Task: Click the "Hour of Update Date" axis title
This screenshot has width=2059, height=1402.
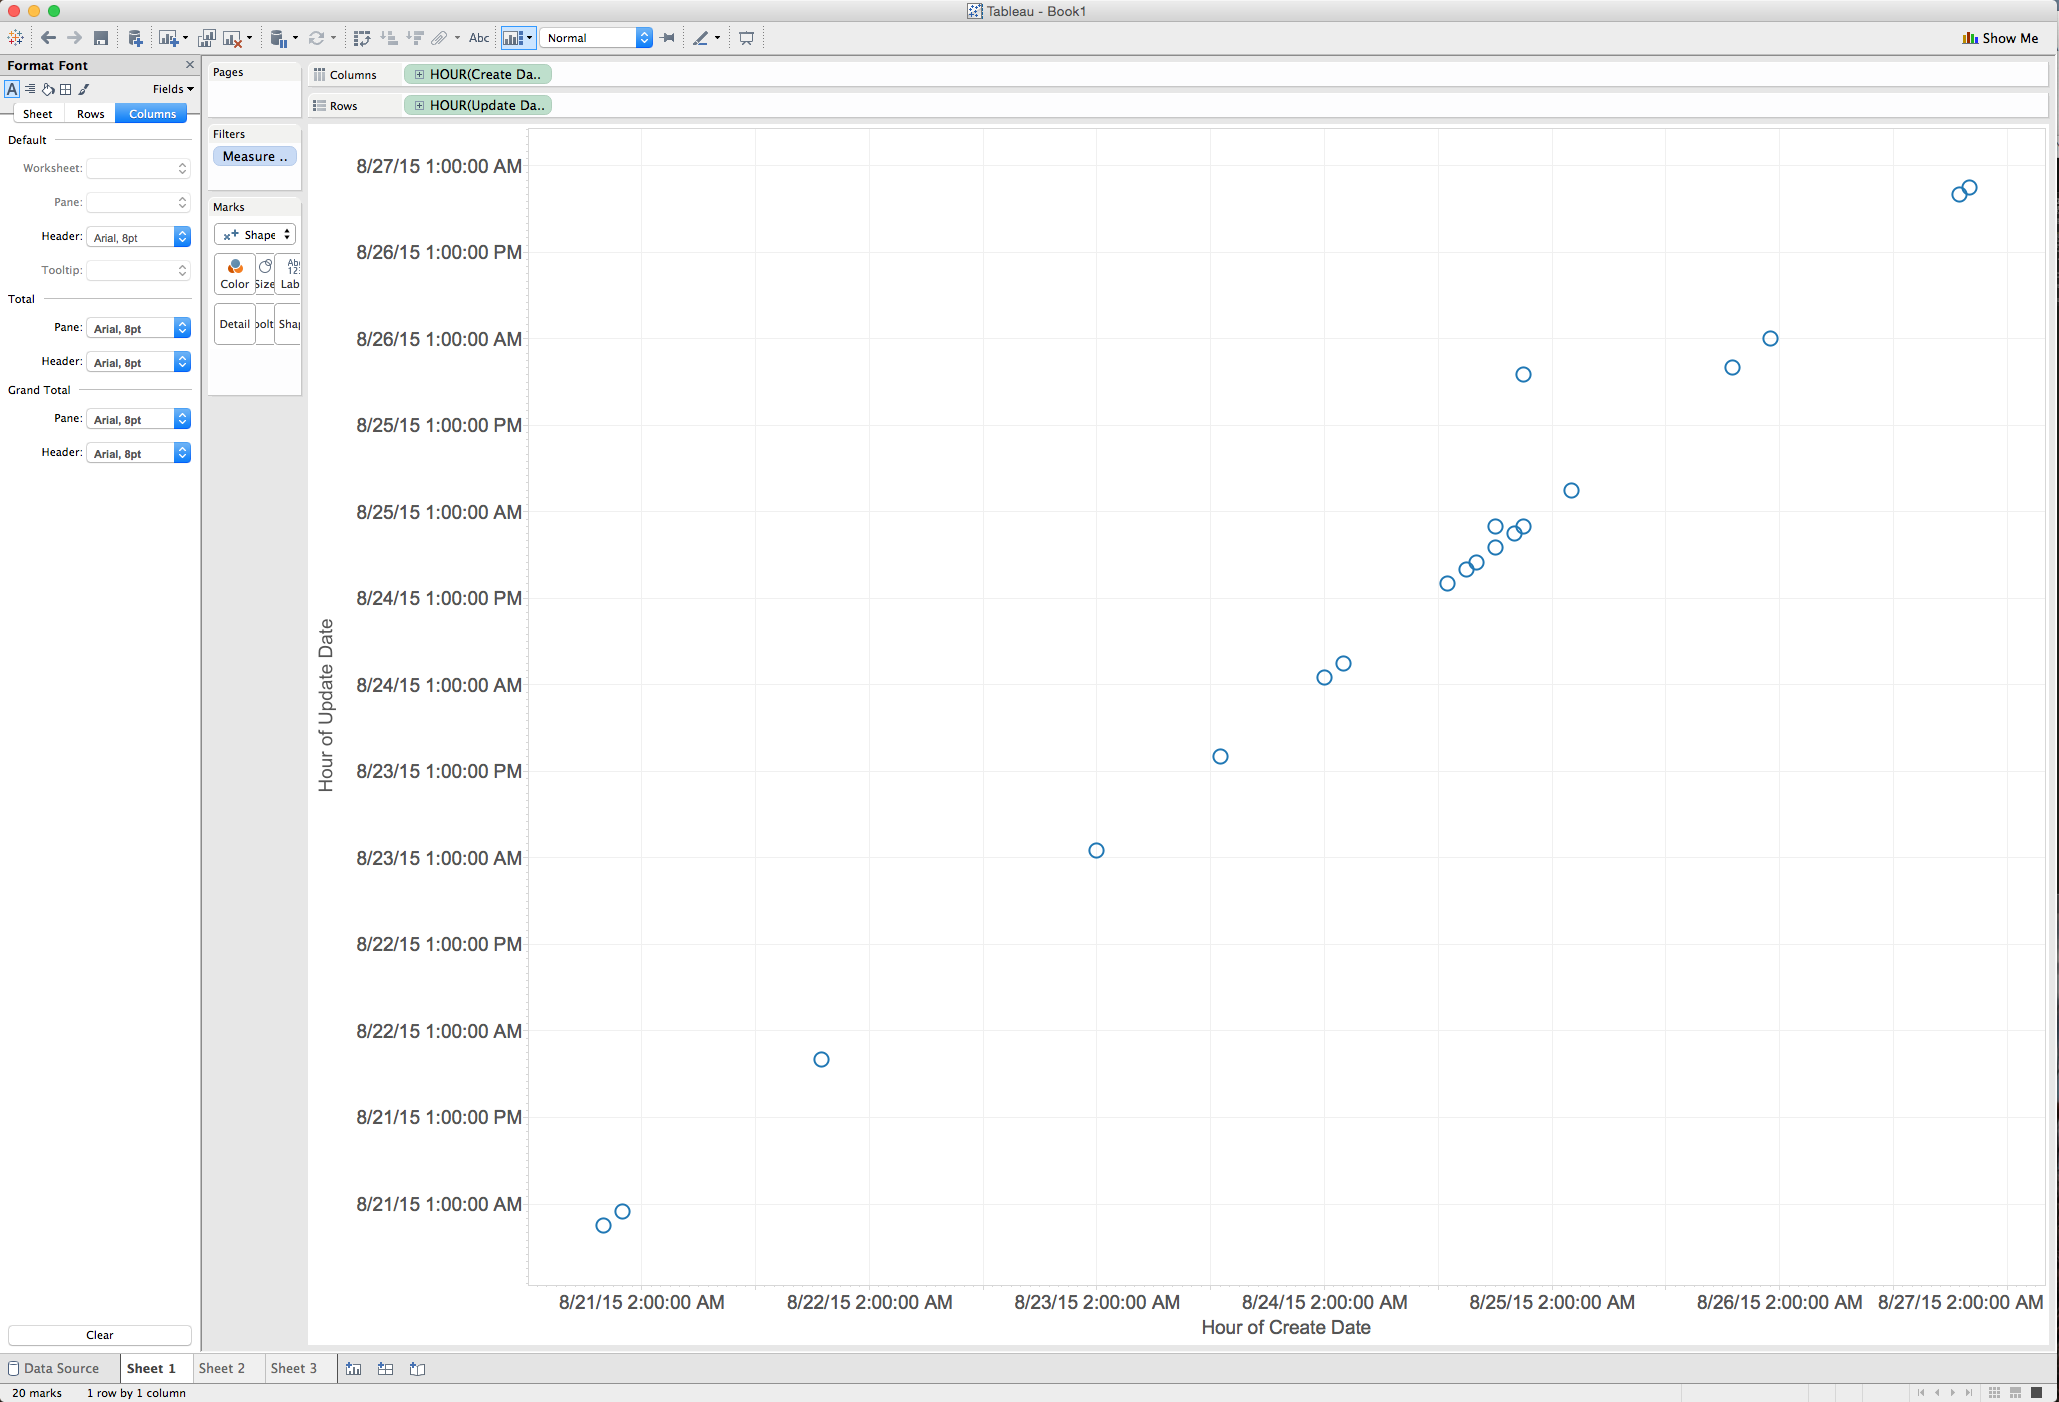Action: 326,705
